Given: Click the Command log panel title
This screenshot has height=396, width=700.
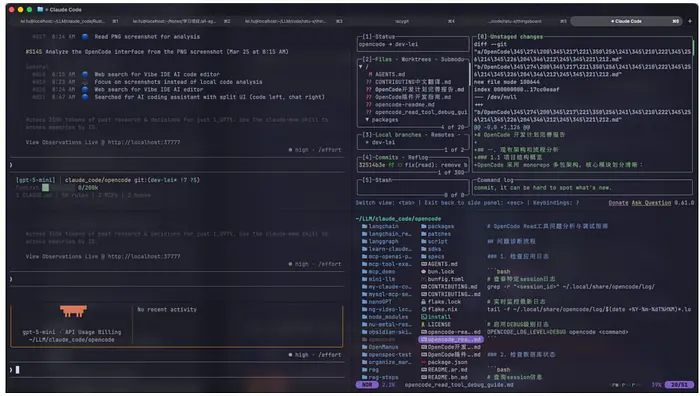Looking at the screenshot, I should [x=495, y=180].
